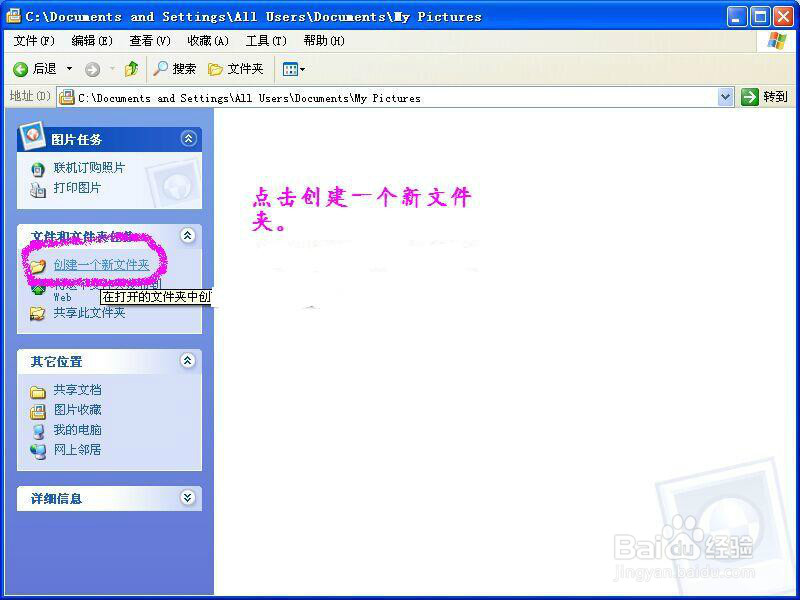Open the 文件(F) menu
Viewport: 800px width, 600px height.
tap(34, 41)
